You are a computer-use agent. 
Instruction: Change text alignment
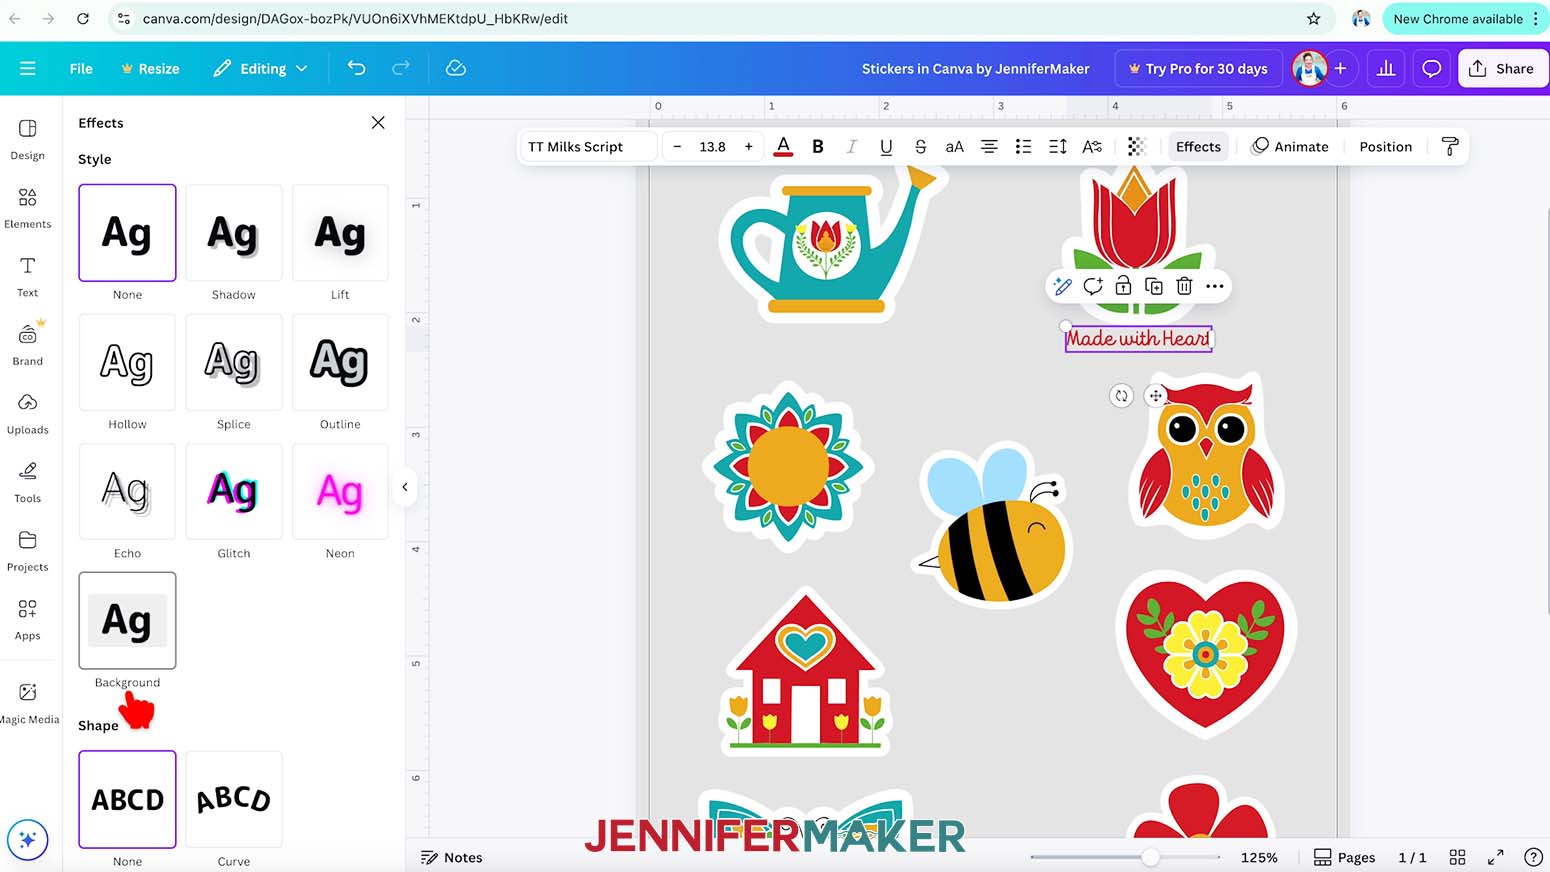point(989,146)
